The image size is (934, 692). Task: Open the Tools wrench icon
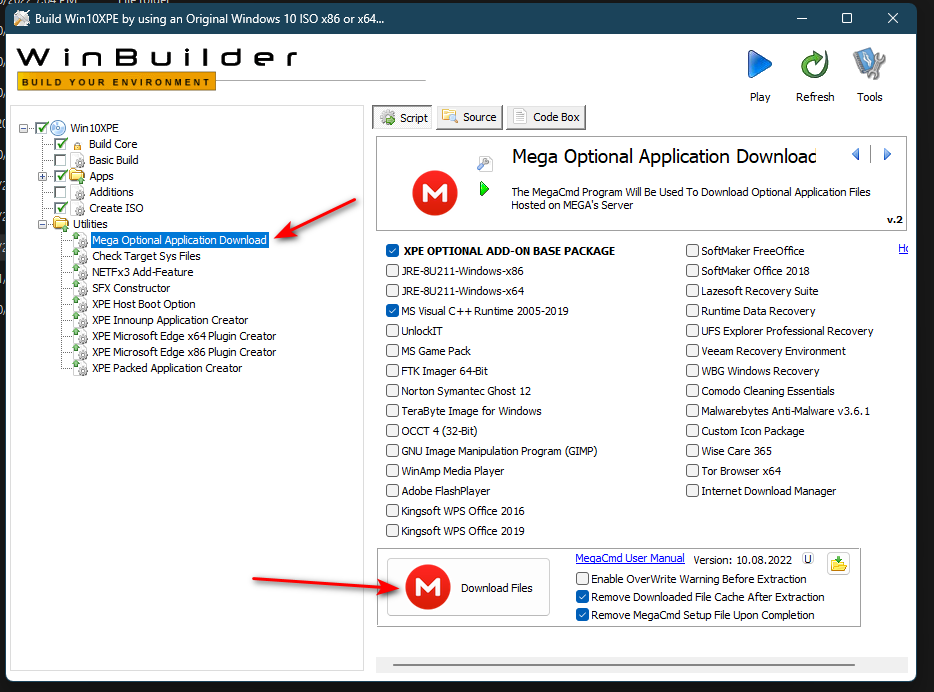869,64
